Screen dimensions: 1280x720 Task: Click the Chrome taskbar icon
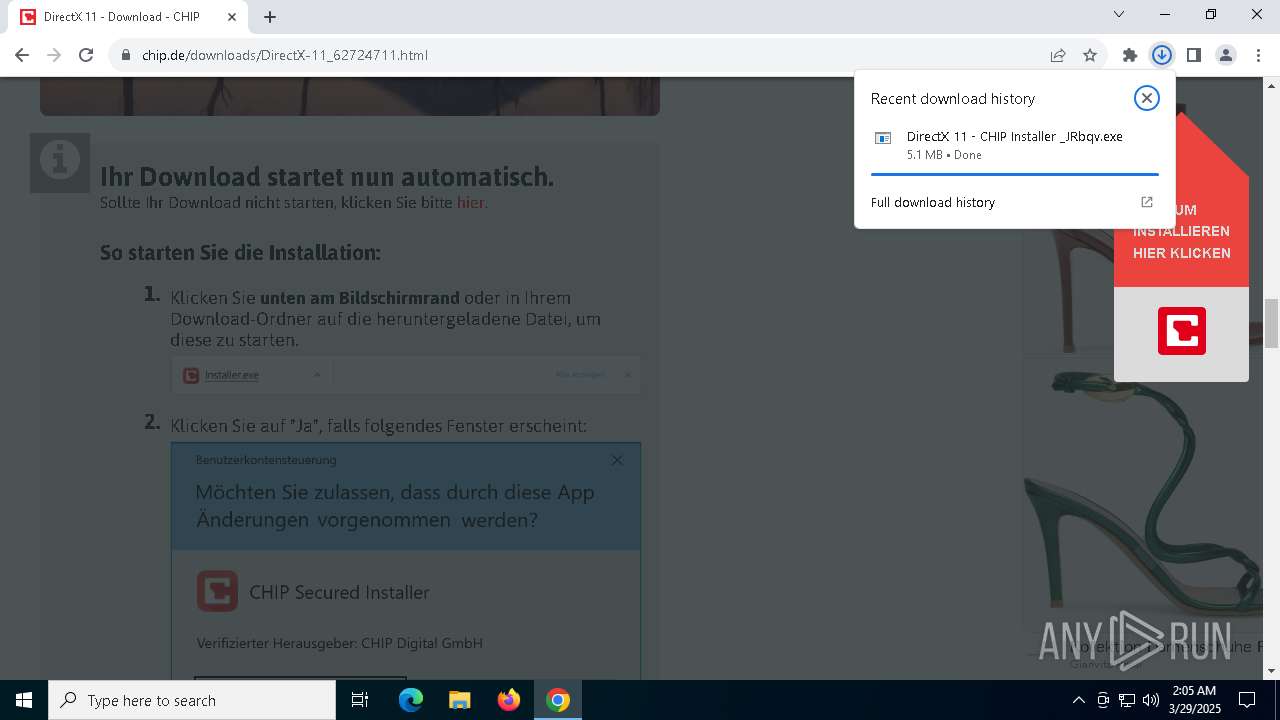point(558,700)
